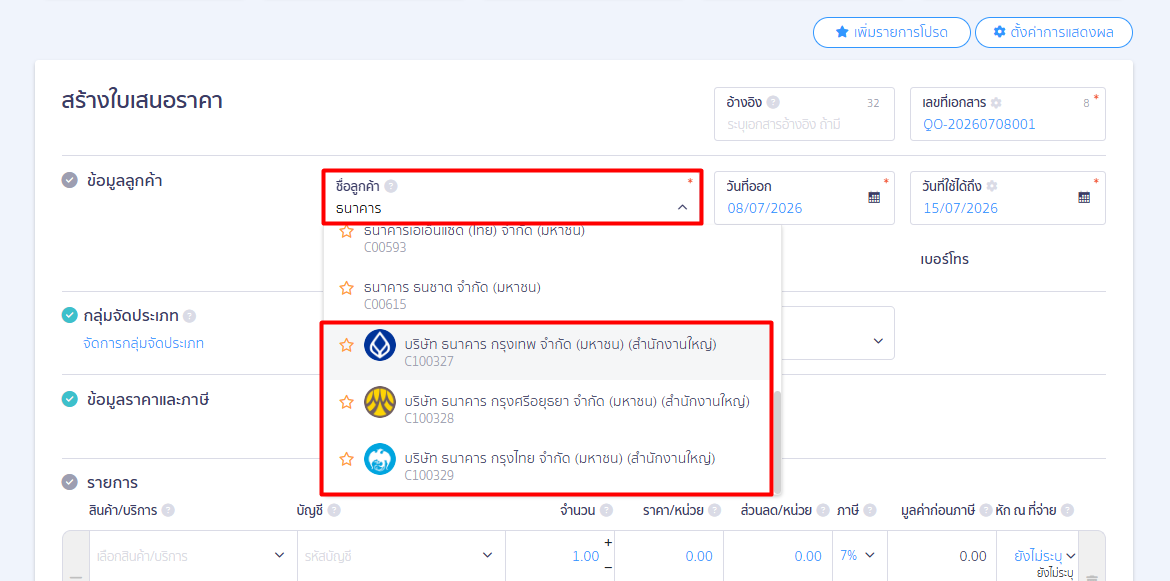Click ส่วนลด/หน่วย discount field 0.00

point(778,556)
